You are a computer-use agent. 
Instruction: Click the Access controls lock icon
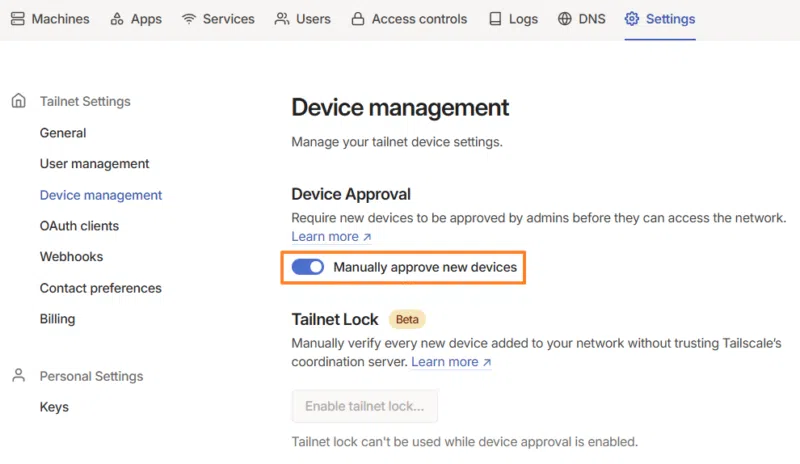(x=358, y=19)
